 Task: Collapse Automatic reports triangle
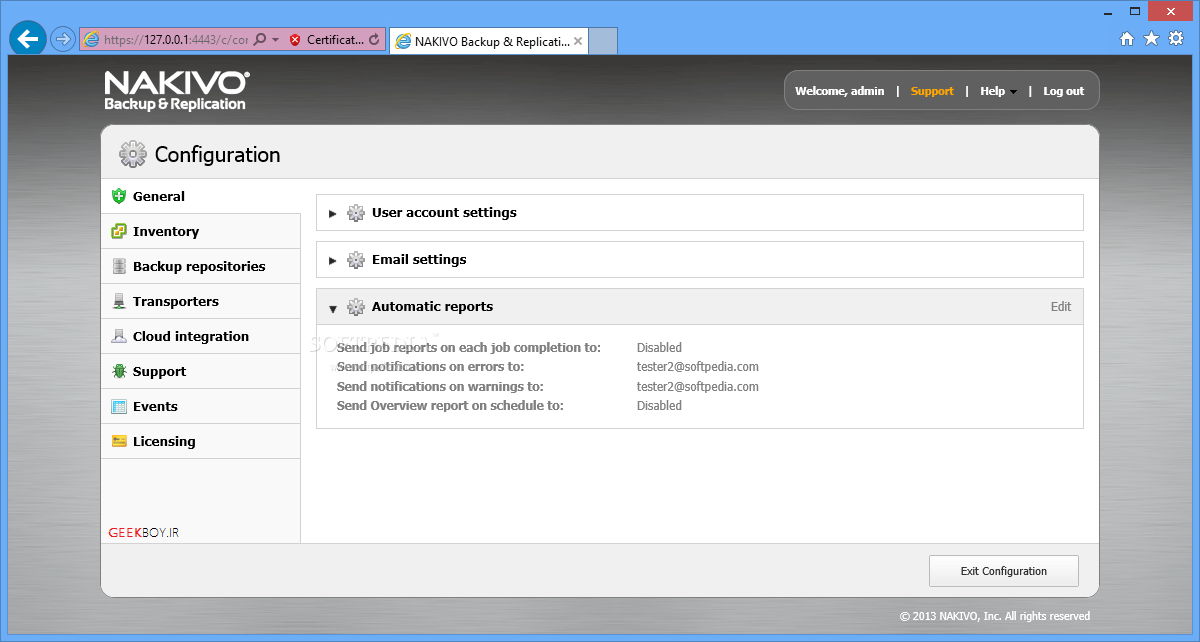click(x=333, y=308)
